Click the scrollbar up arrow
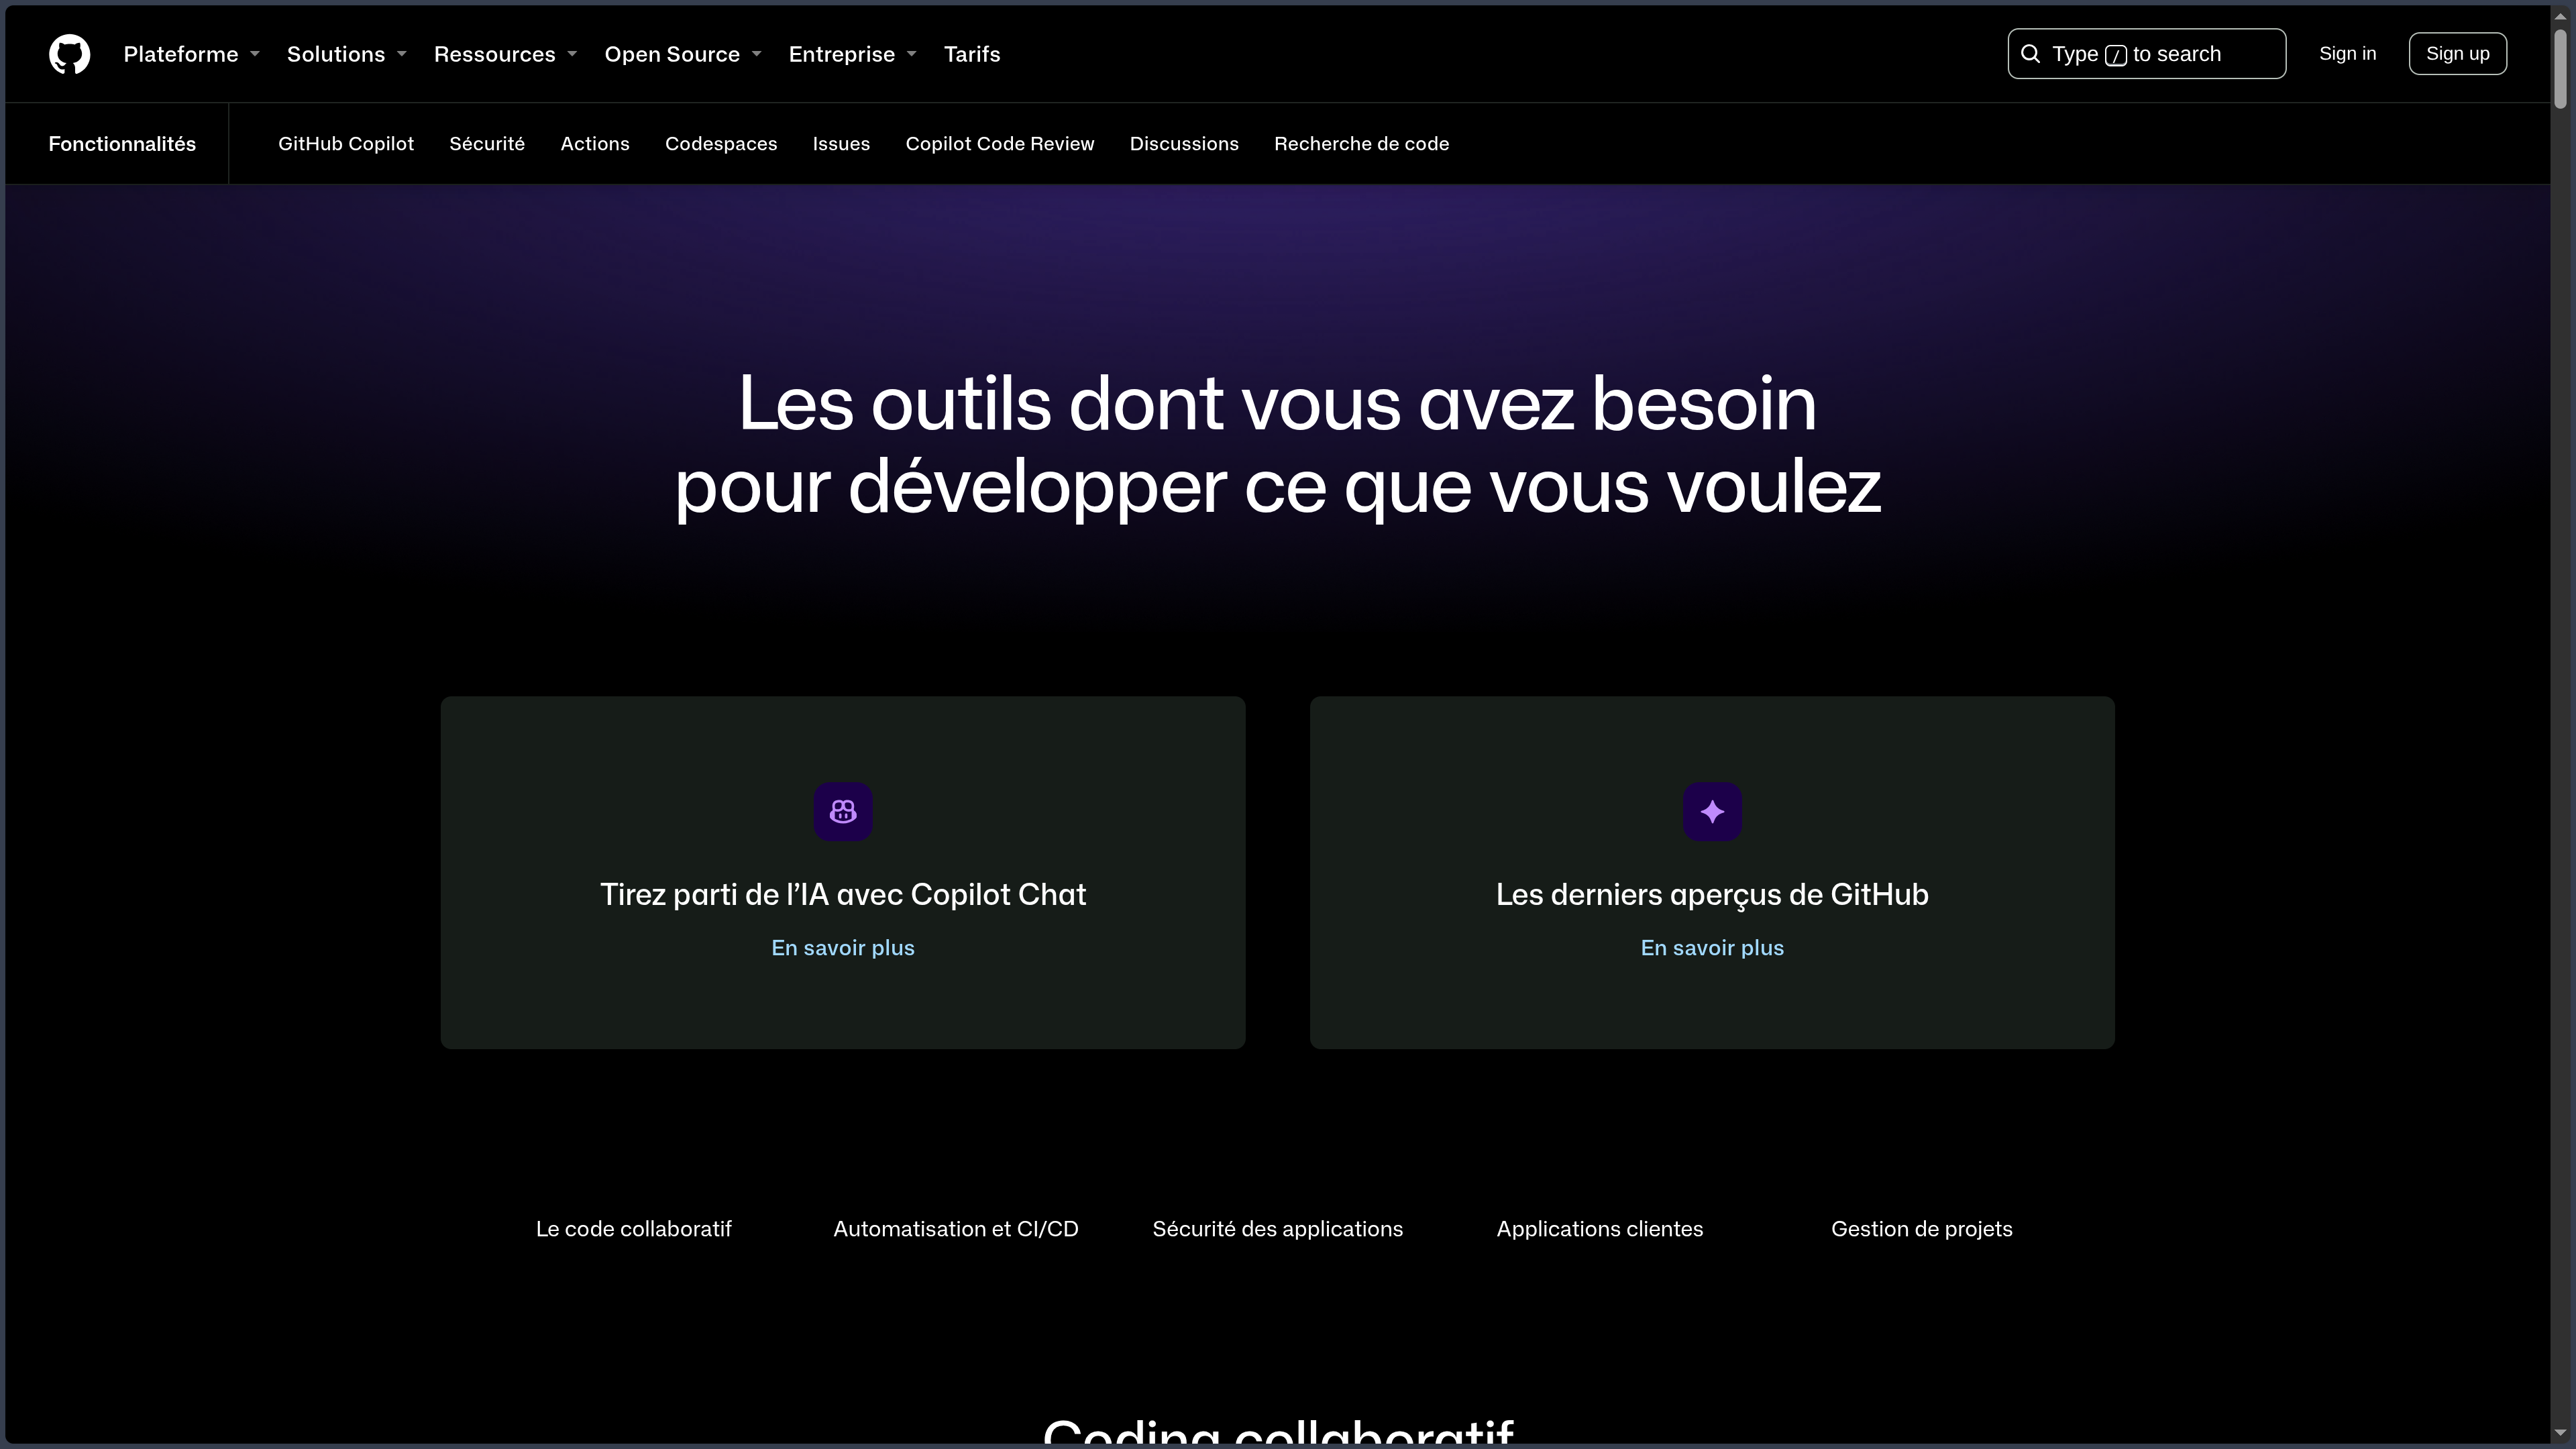Screen dimensions: 2576x1449 click(x=2560, y=15)
